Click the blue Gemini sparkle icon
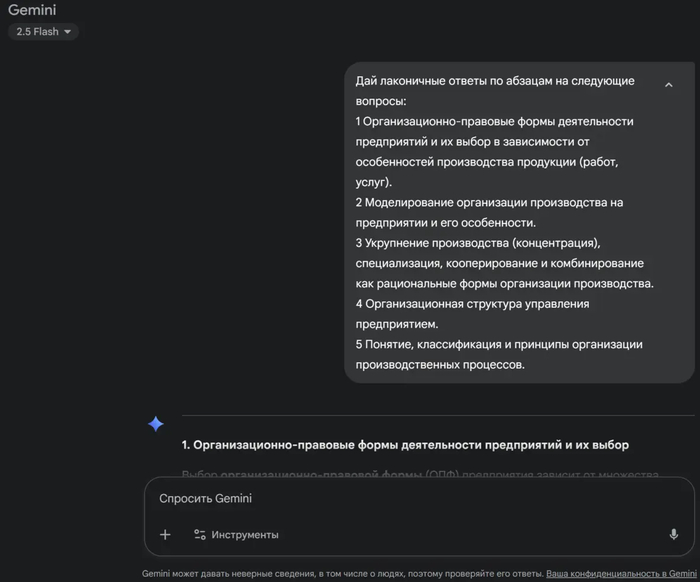Viewport: 700px width, 582px height. [156, 424]
